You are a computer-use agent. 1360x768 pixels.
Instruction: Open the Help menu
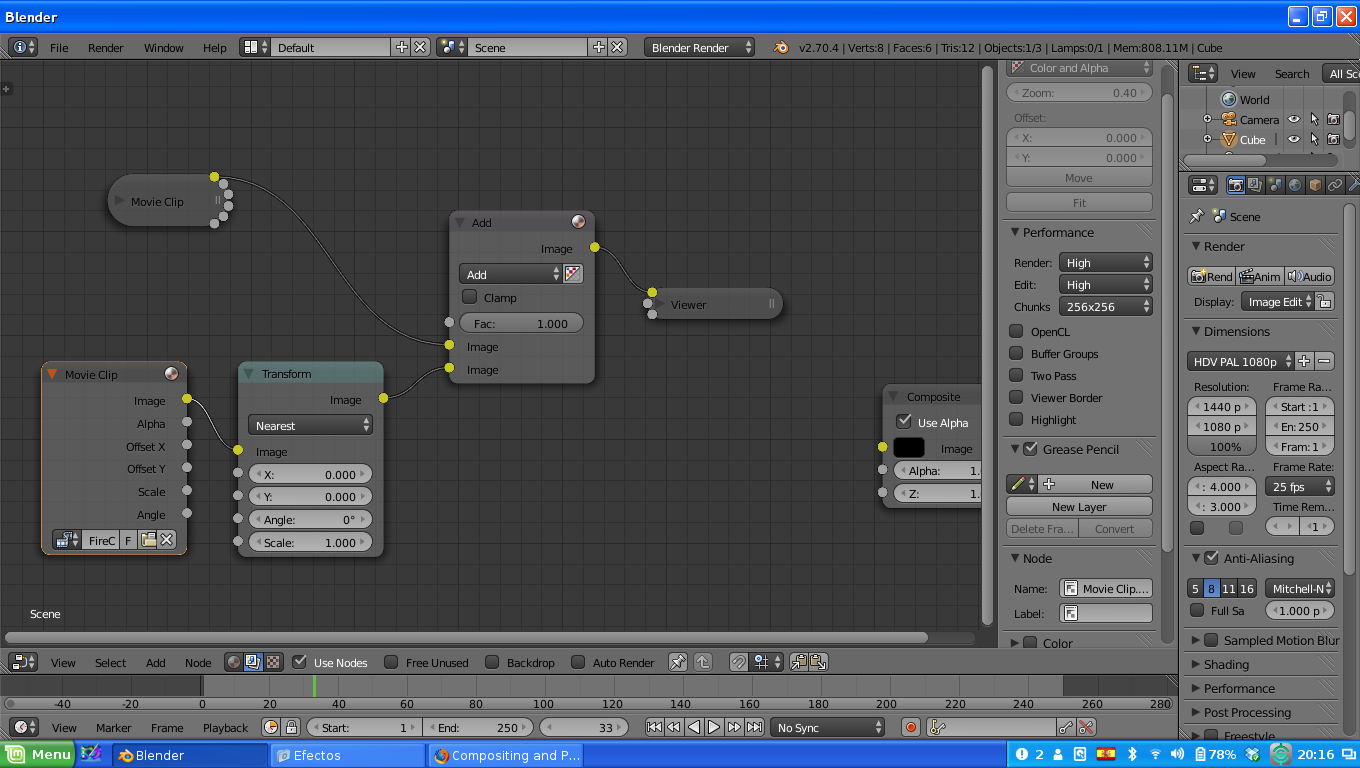click(x=215, y=47)
